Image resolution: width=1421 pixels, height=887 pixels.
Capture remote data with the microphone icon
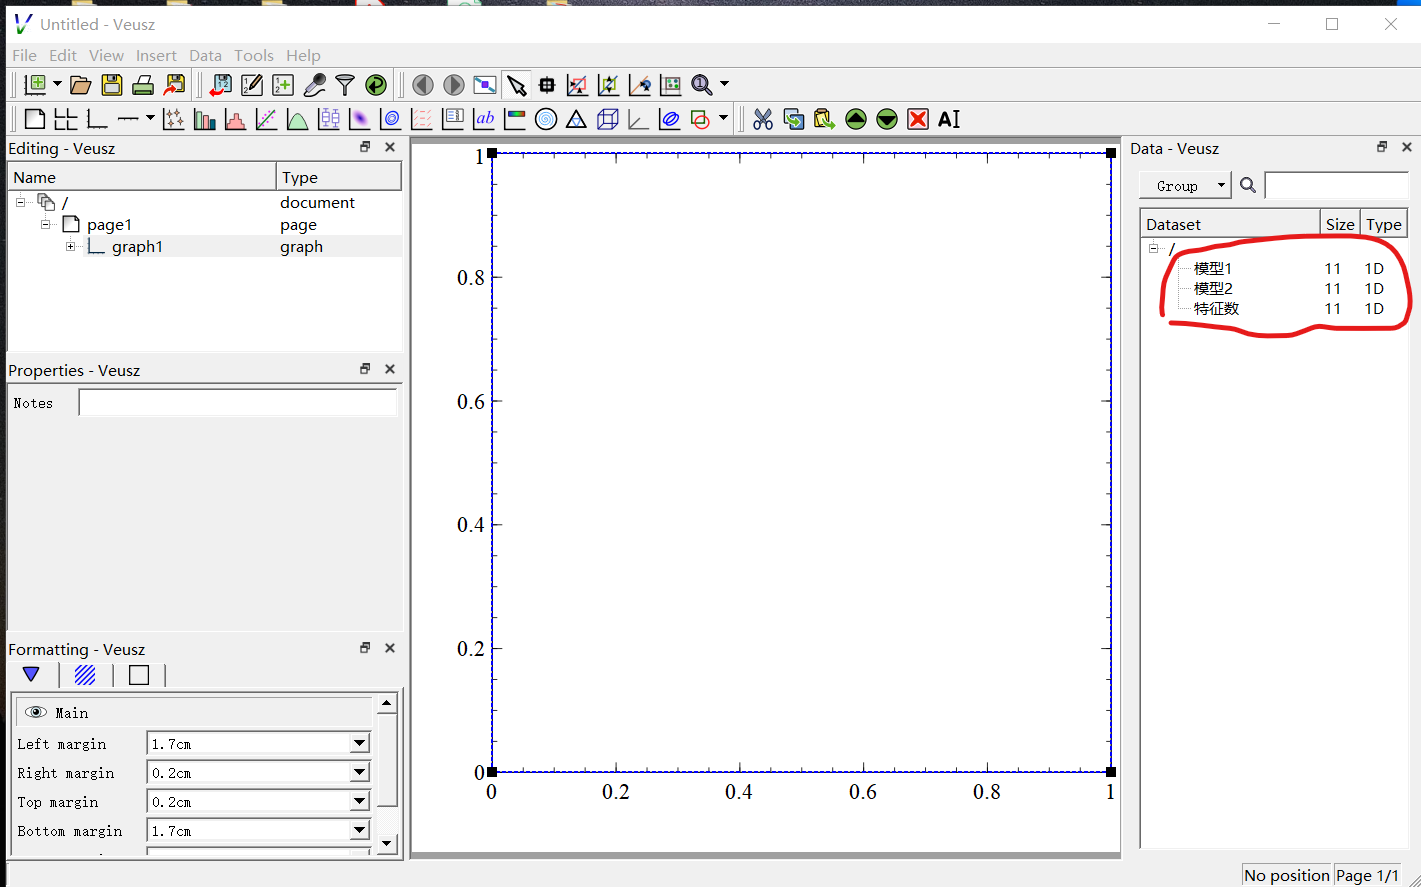(x=314, y=85)
